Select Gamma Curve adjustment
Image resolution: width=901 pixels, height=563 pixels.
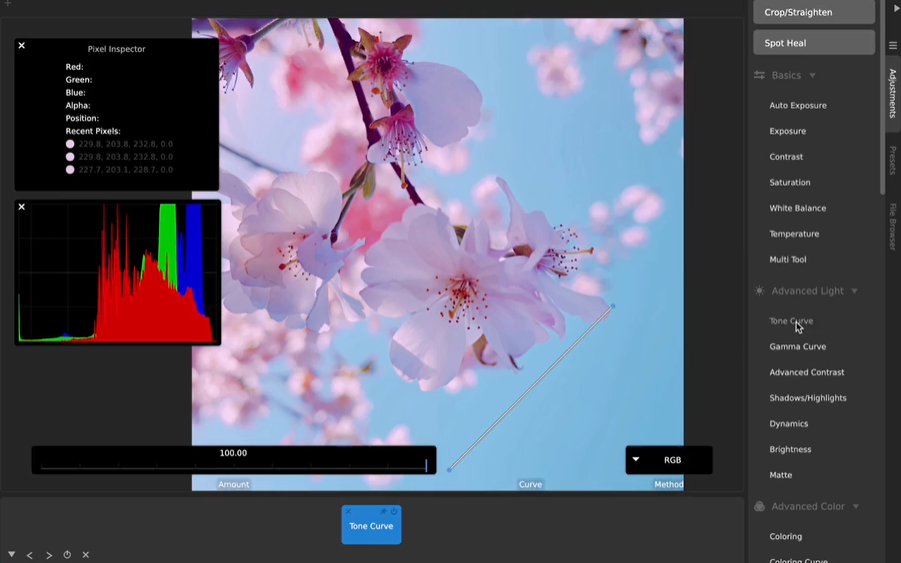click(798, 346)
